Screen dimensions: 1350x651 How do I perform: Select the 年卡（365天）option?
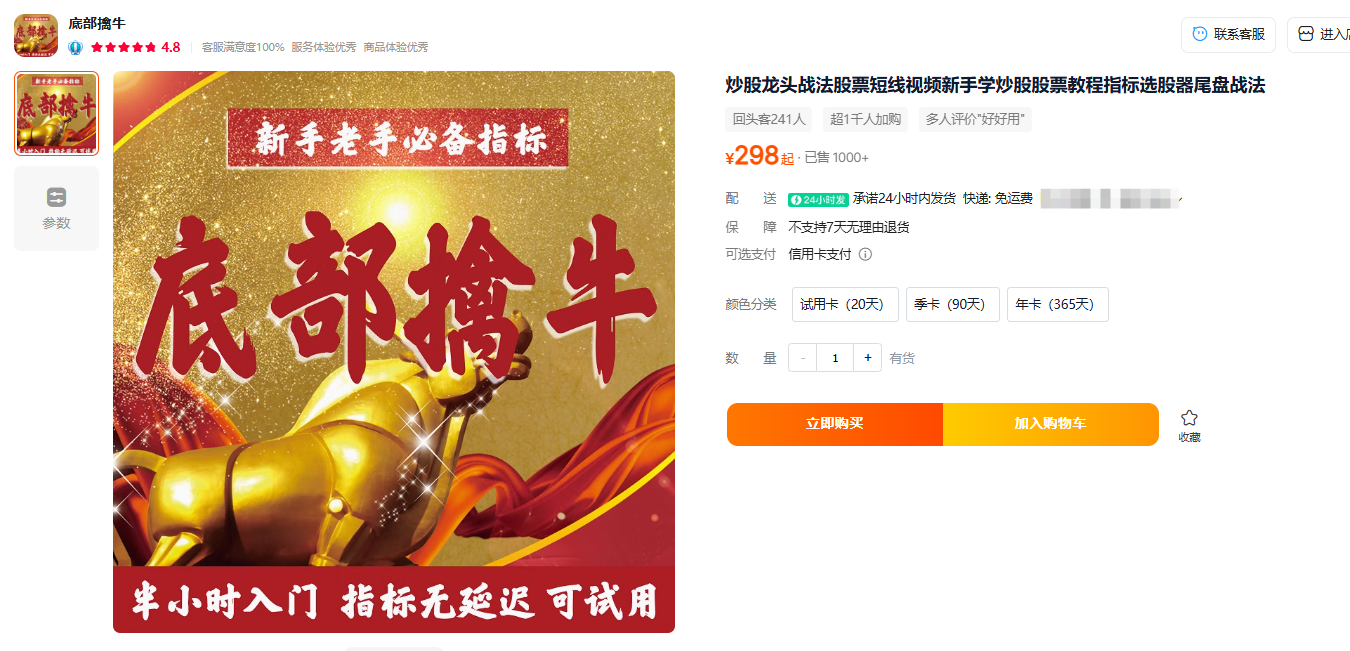pyautogui.click(x=1058, y=305)
